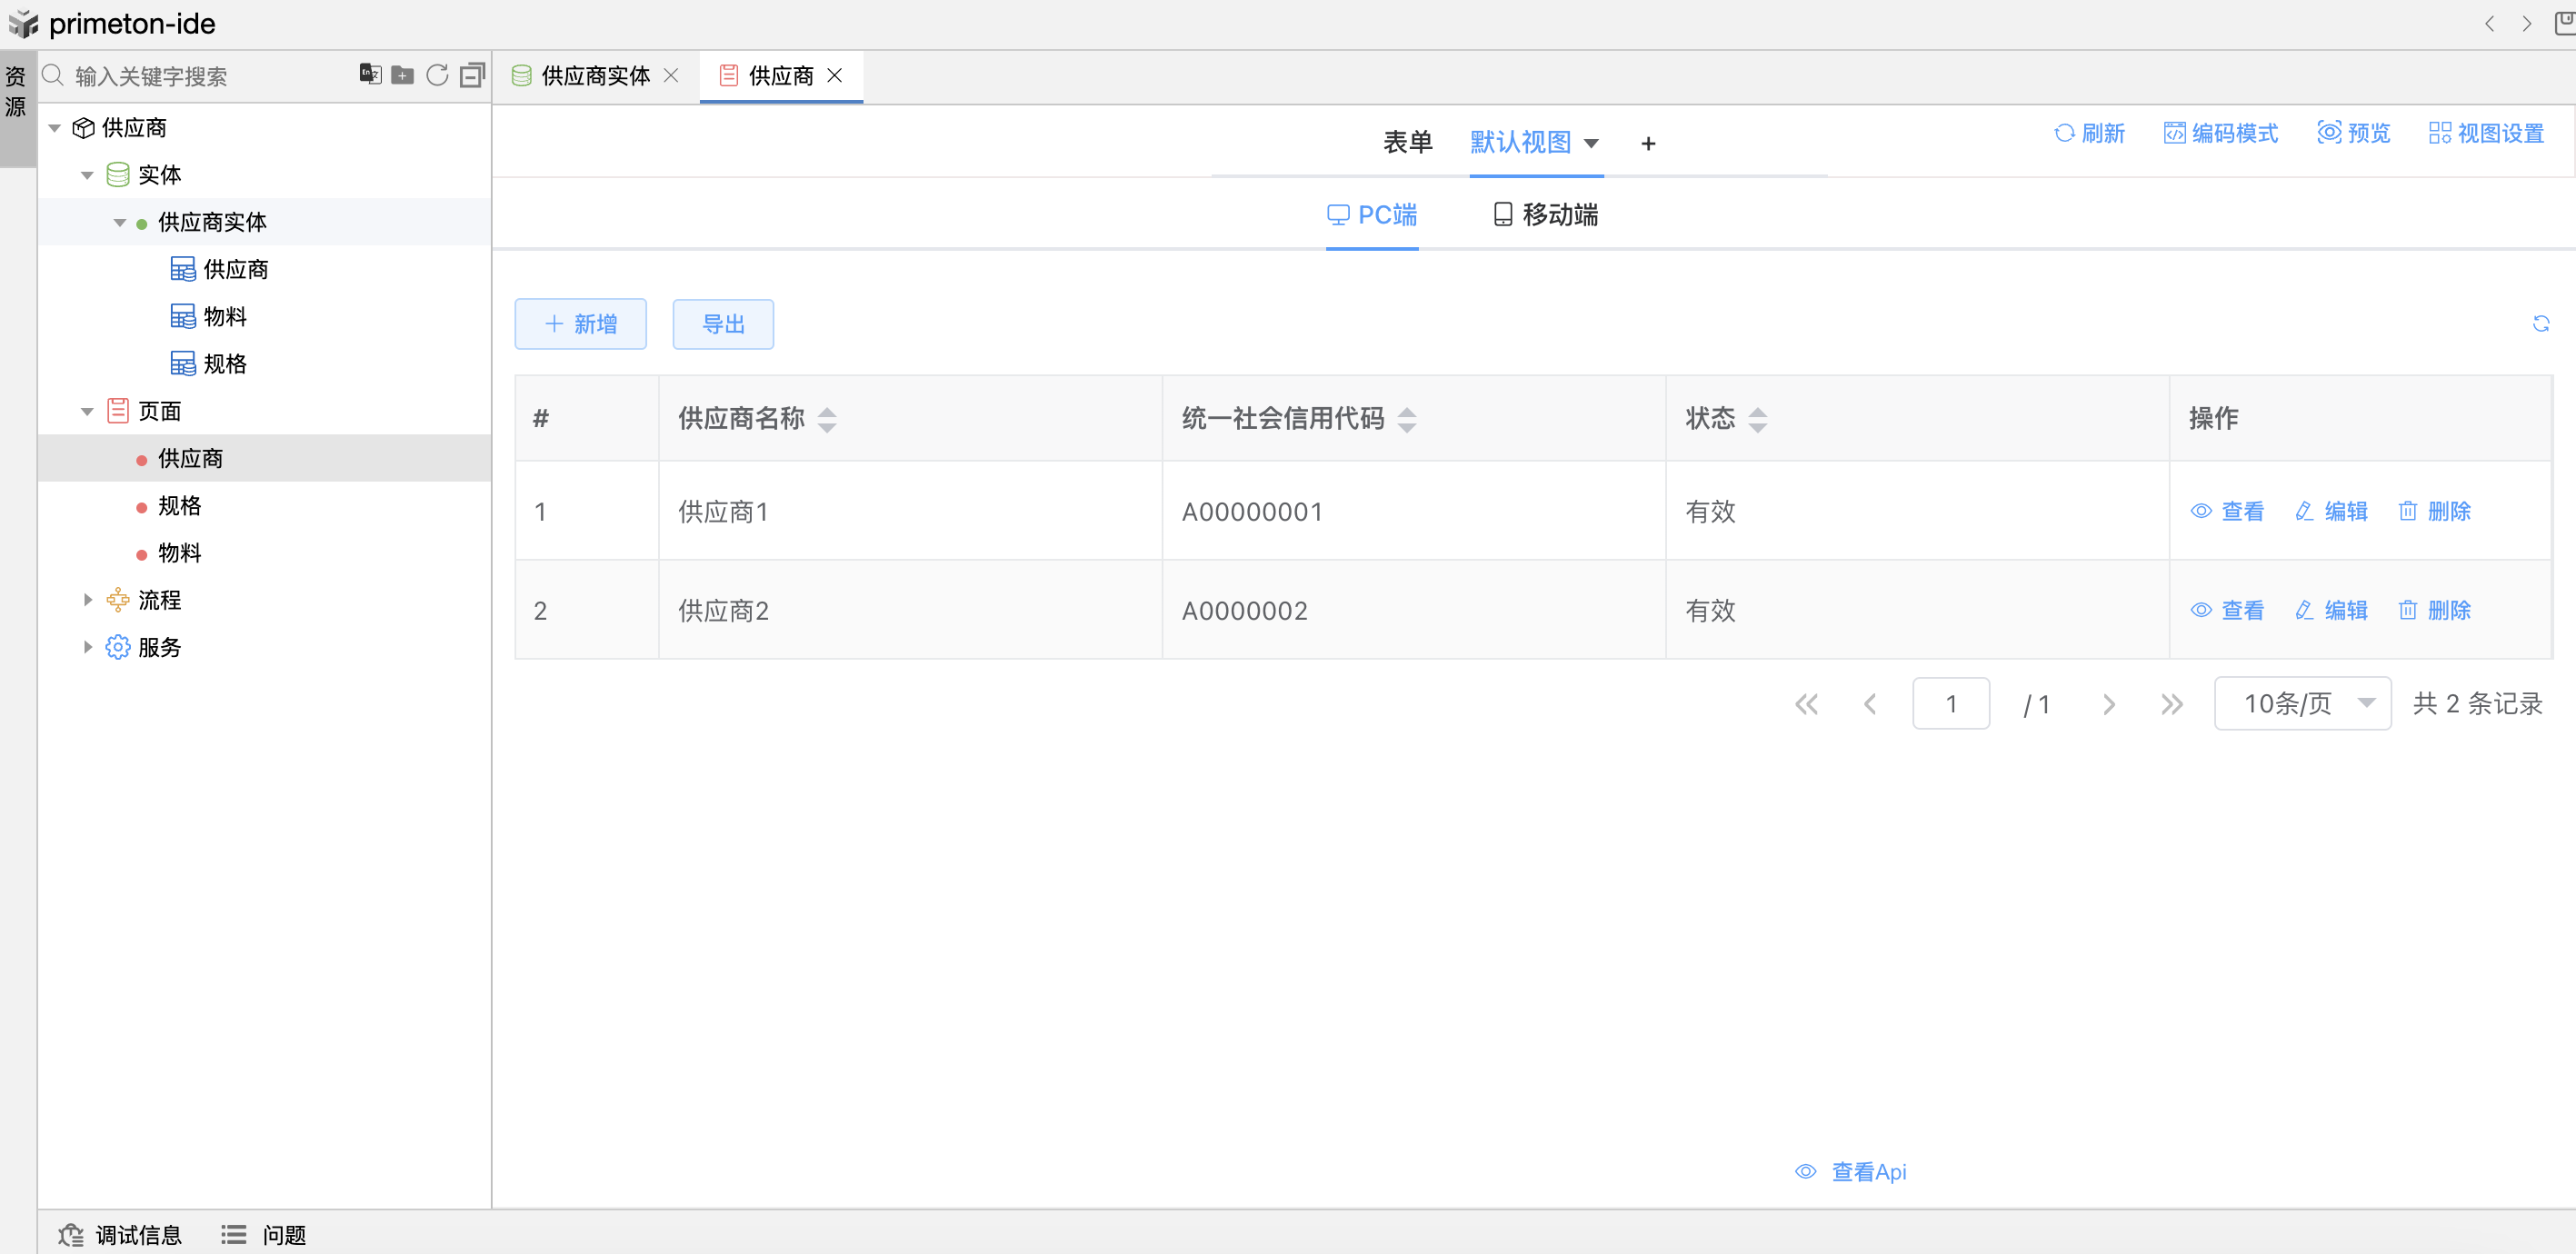The image size is (2576, 1254).
Task: Open 编码模式 (code mode) for the page
Action: pyautogui.click(x=2221, y=133)
